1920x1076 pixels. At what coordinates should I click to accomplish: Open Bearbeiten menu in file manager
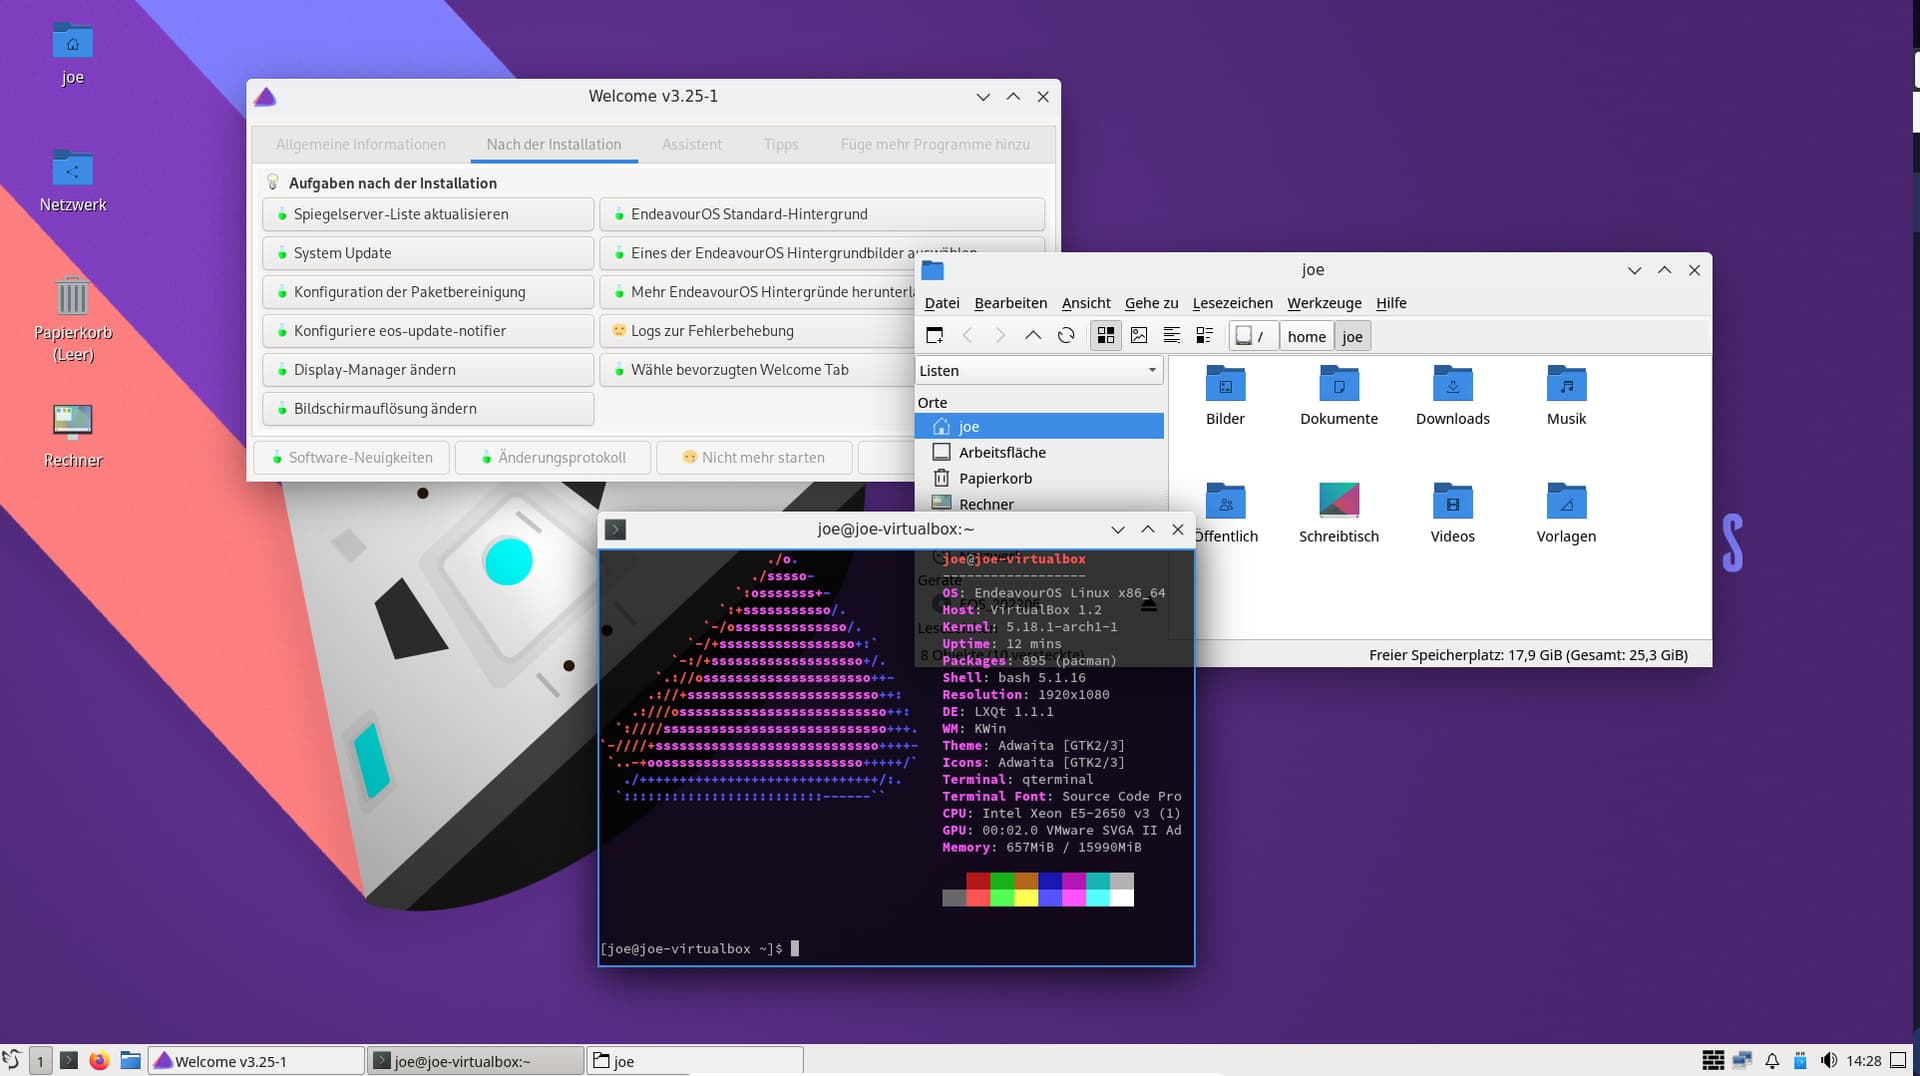[x=1010, y=303]
